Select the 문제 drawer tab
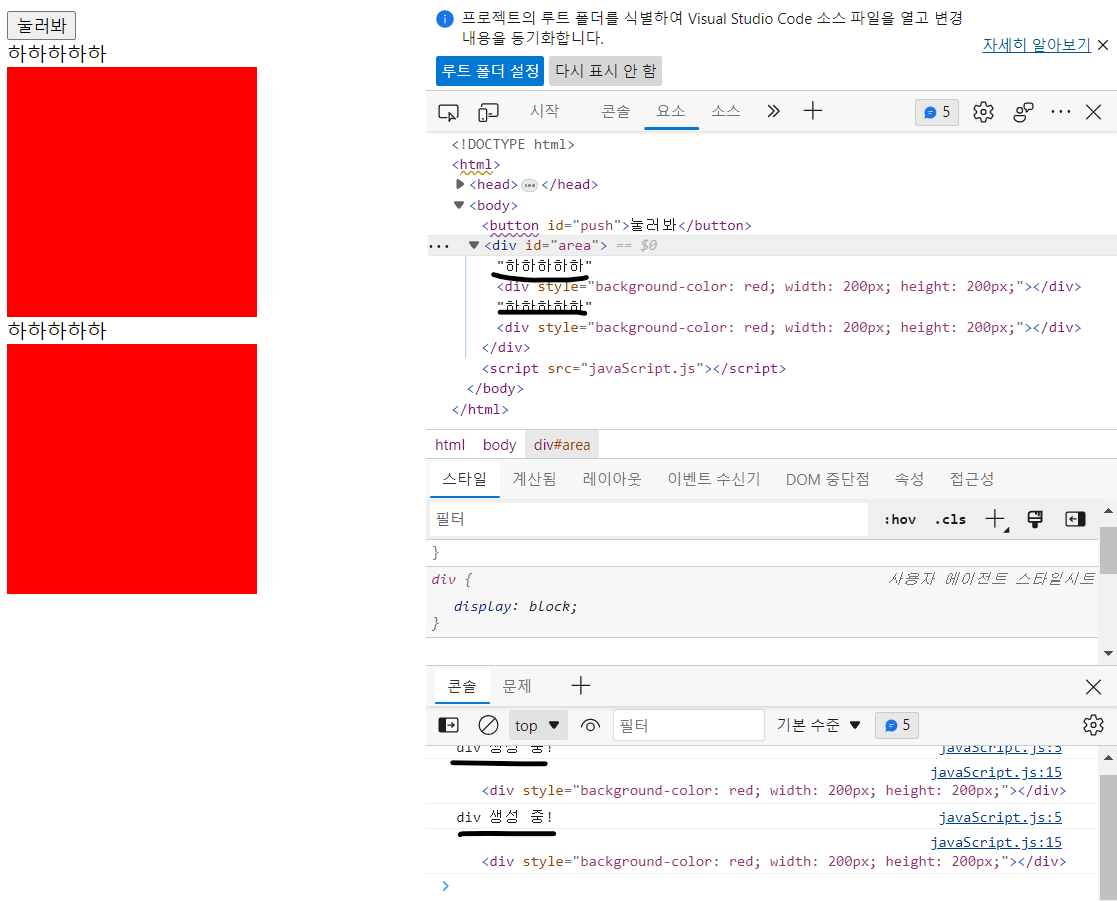 point(517,687)
